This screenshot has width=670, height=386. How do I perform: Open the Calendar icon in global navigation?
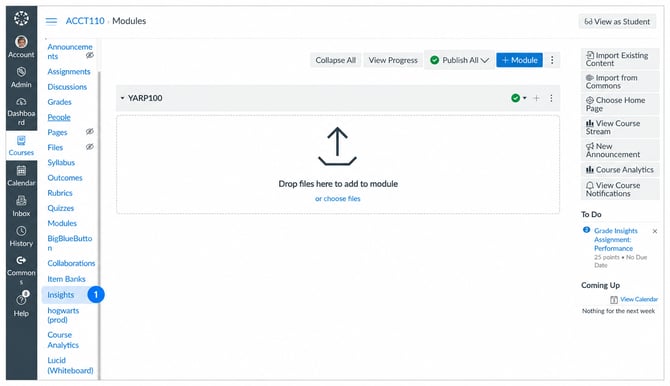coord(21,171)
